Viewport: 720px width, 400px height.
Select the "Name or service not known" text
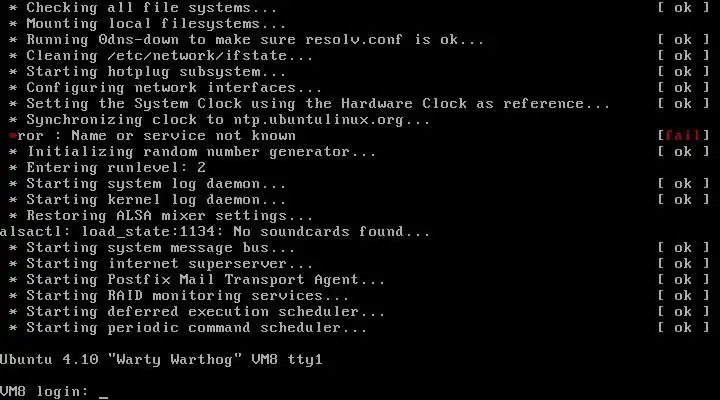(183, 135)
